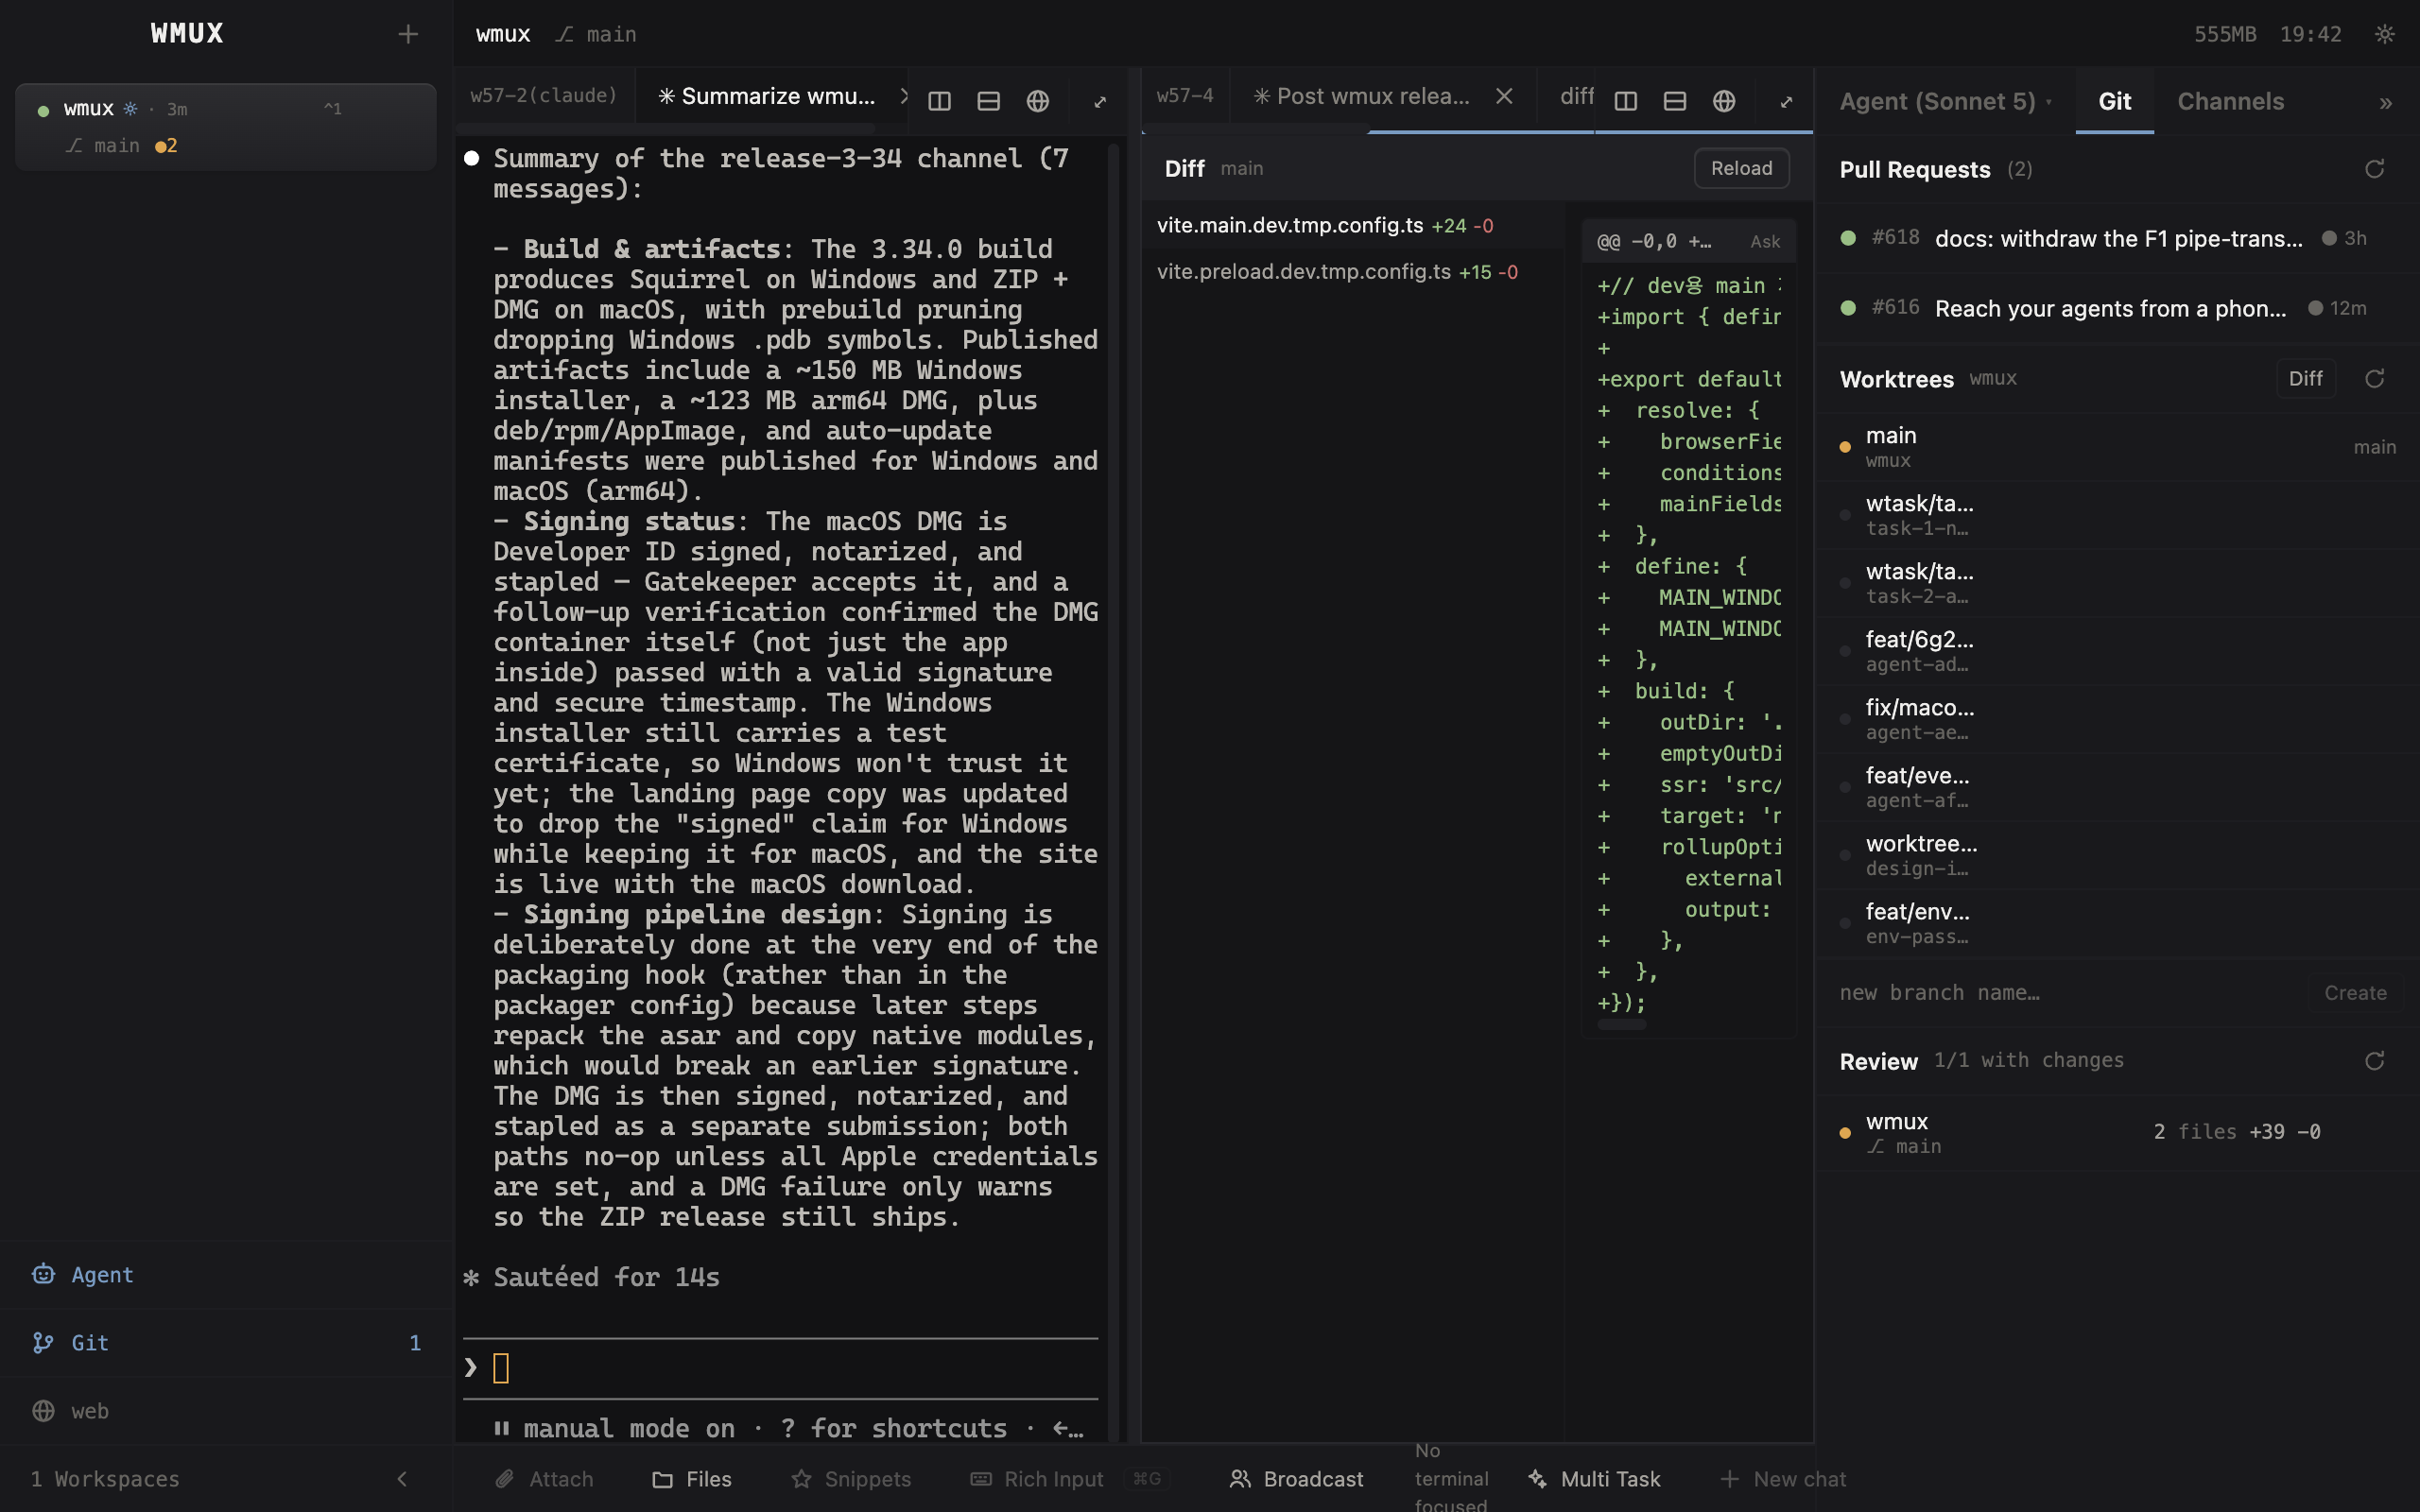Screen dimensions: 2420x1512
Task: Select the diff tab
Action: click(x=1576, y=96)
